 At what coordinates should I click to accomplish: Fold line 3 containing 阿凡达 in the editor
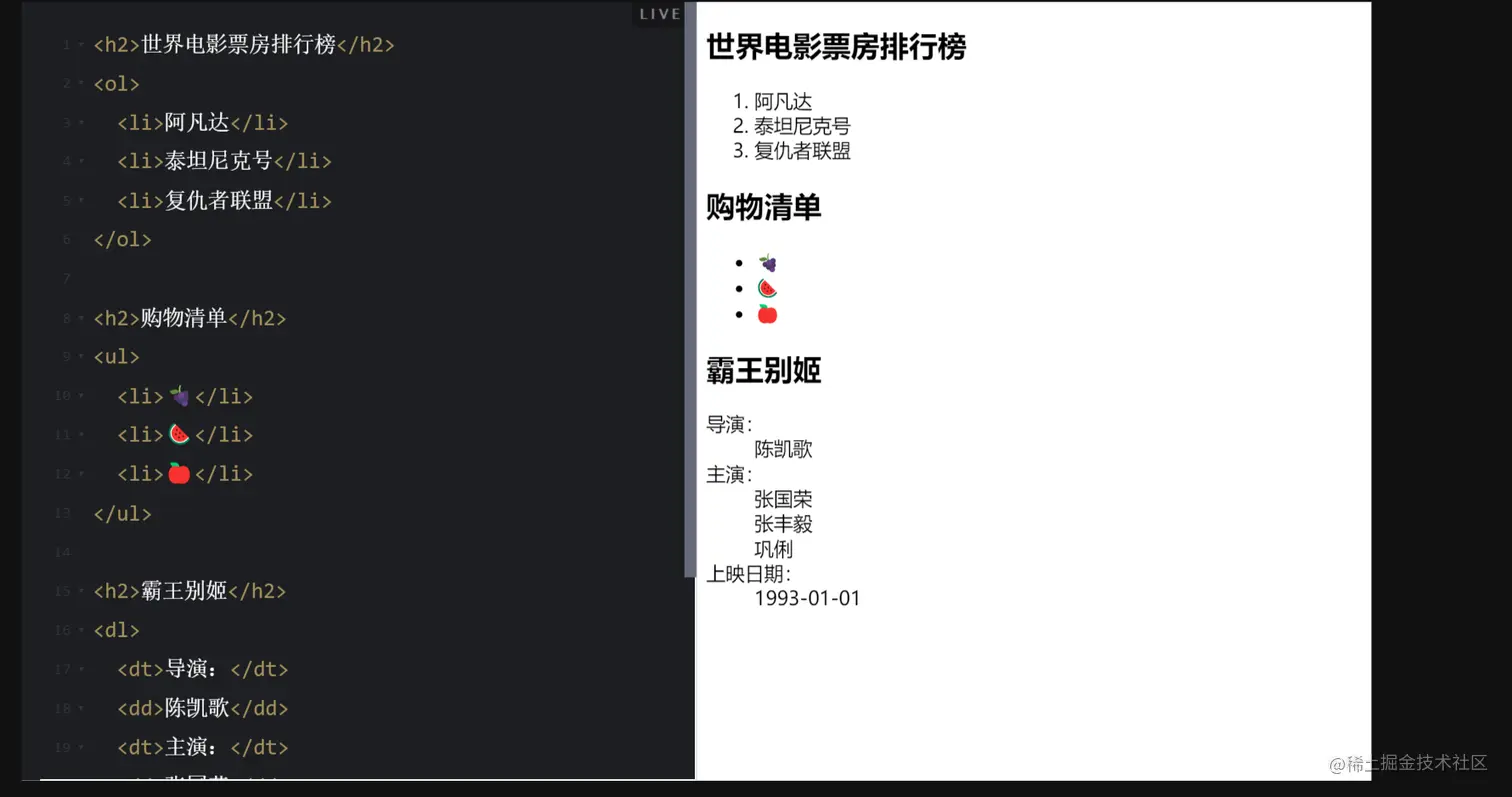81,123
